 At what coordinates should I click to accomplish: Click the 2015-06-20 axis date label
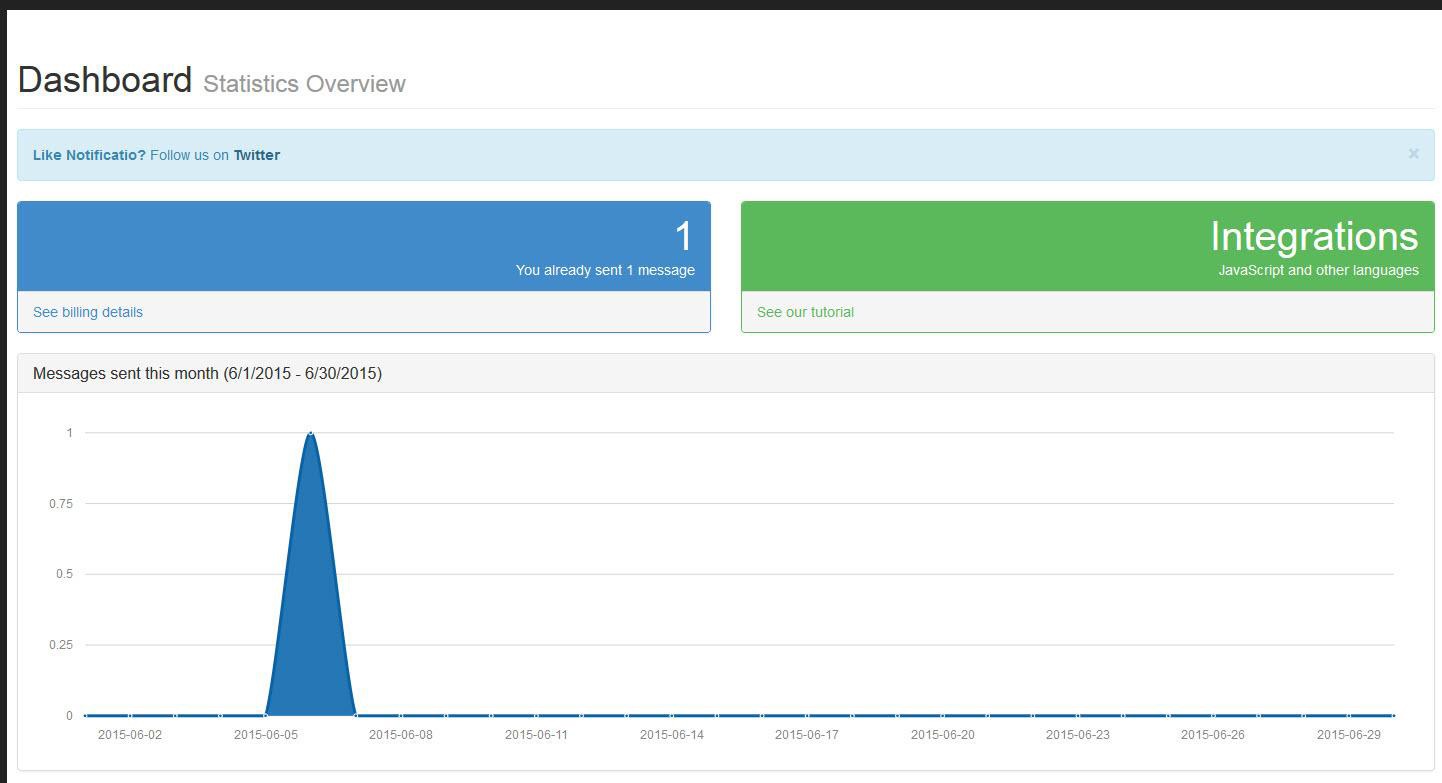click(942, 735)
